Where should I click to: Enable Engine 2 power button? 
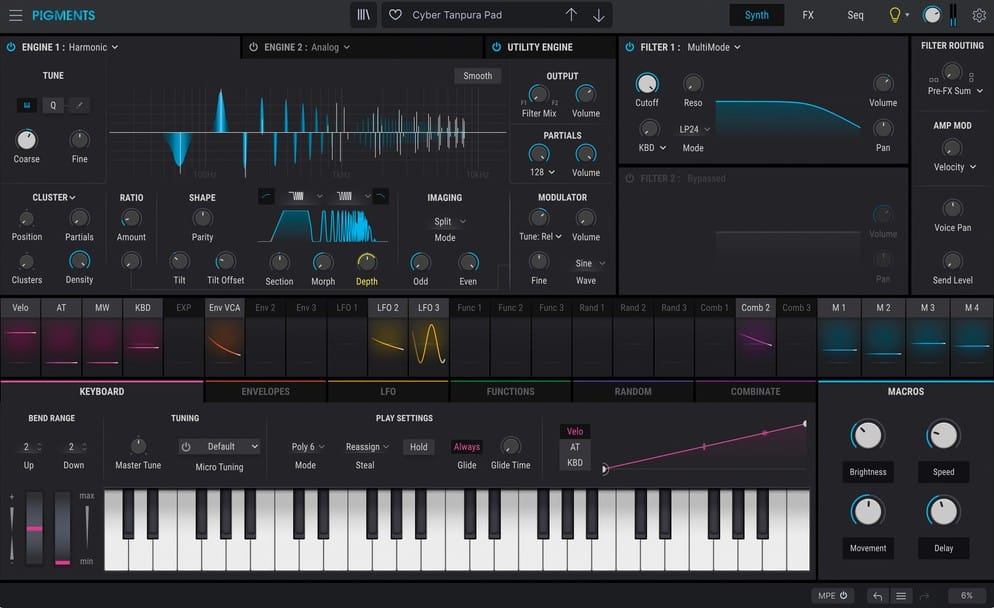[x=254, y=47]
